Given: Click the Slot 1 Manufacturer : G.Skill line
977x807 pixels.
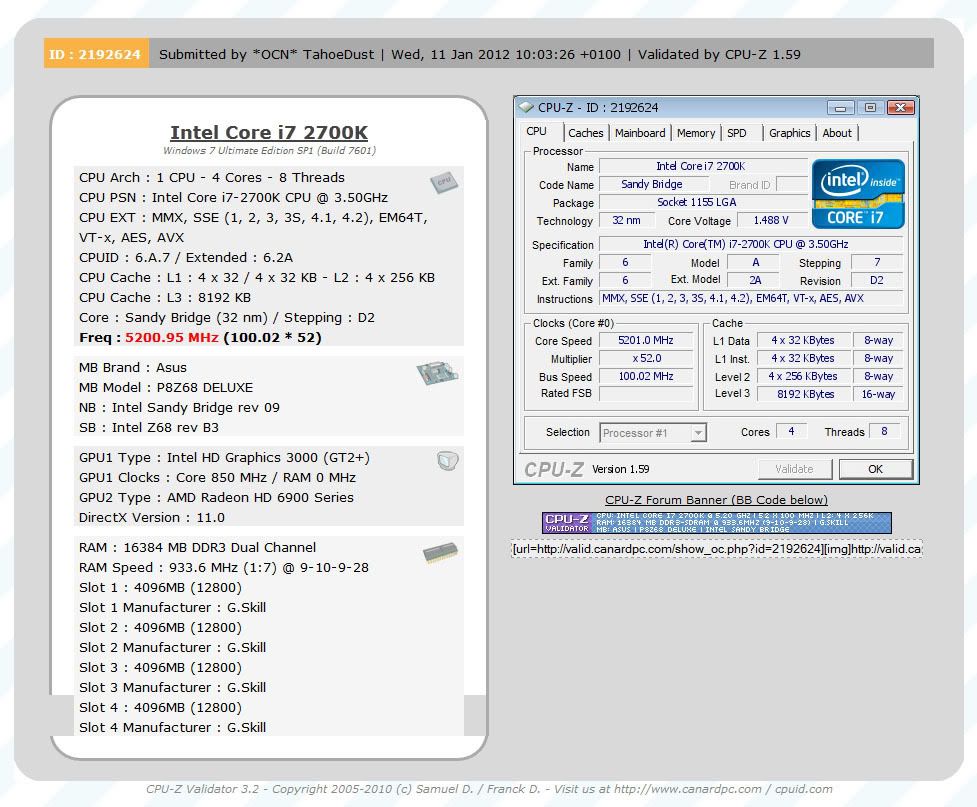Looking at the screenshot, I should pyautogui.click(x=173, y=608).
